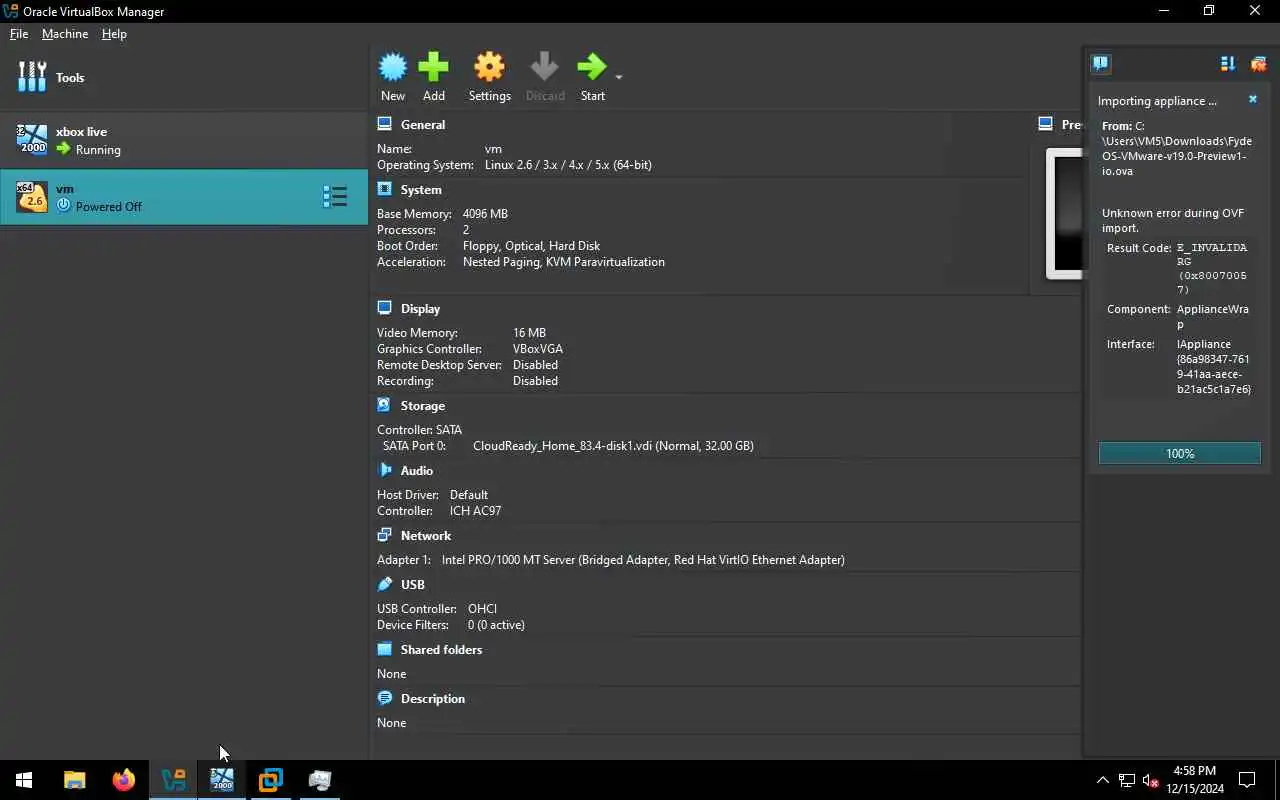Open the Windows Start menu
The image size is (1280, 800).
click(24, 780)
